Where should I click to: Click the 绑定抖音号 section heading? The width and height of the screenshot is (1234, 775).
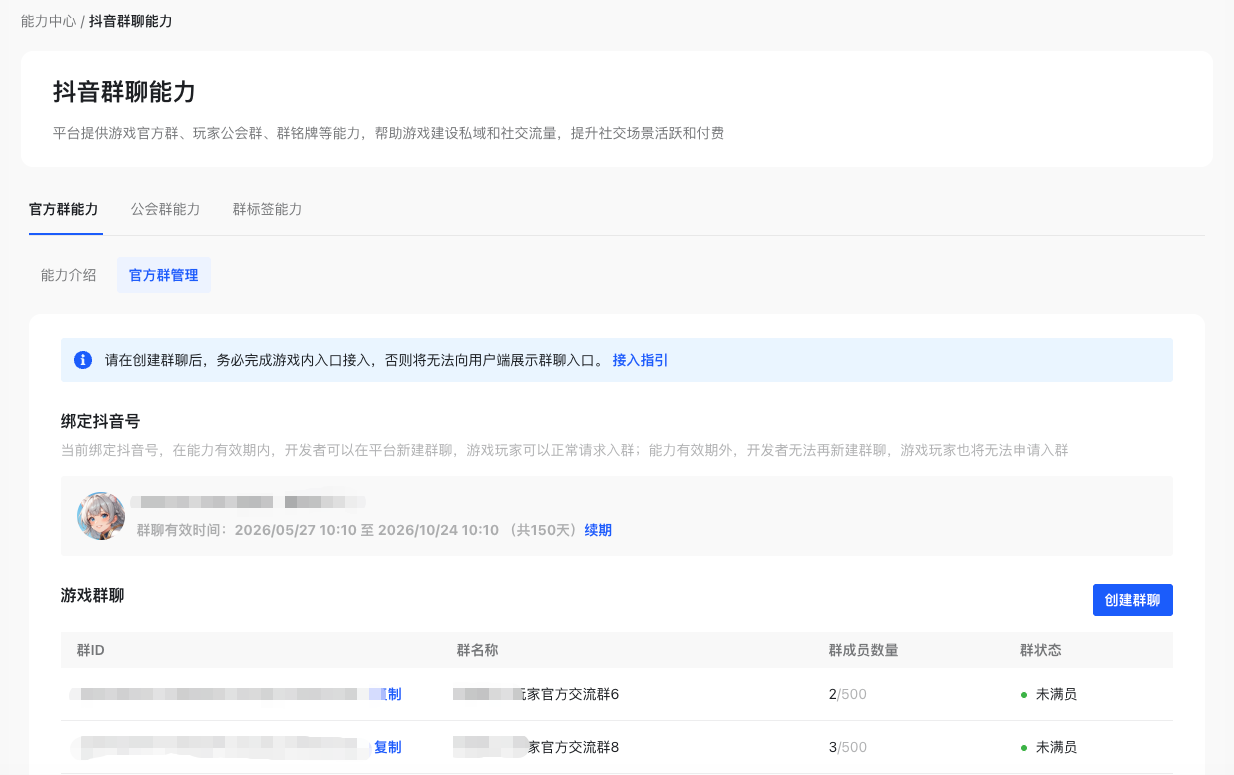pyautogui.click(x=100, y=421)
